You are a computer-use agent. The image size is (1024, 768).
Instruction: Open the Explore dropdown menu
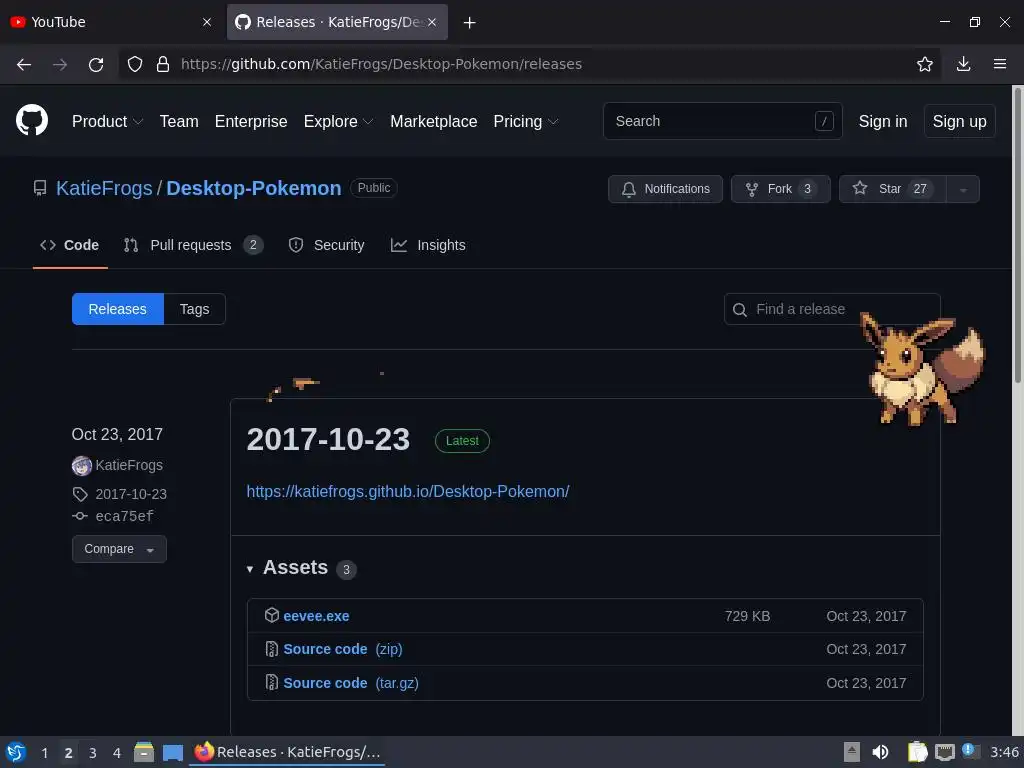[x=338, y=121]
